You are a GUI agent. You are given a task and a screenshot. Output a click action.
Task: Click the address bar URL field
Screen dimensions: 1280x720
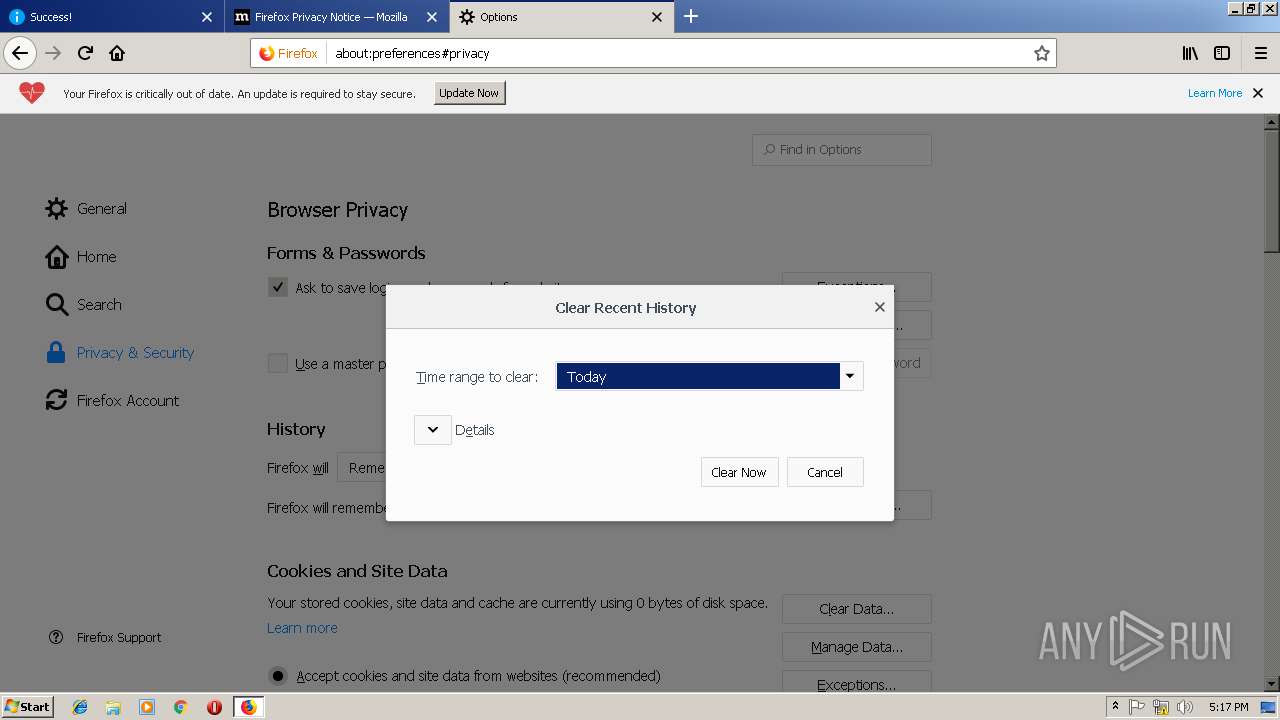click(680, 53)
